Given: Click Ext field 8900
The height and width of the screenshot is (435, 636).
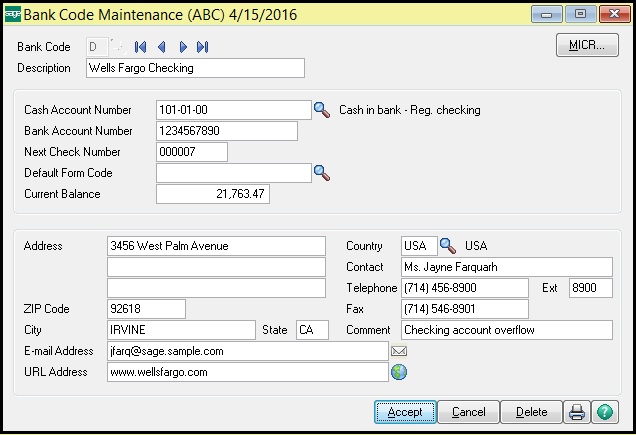Looking at the screenshot, I should tap(591, 288).
